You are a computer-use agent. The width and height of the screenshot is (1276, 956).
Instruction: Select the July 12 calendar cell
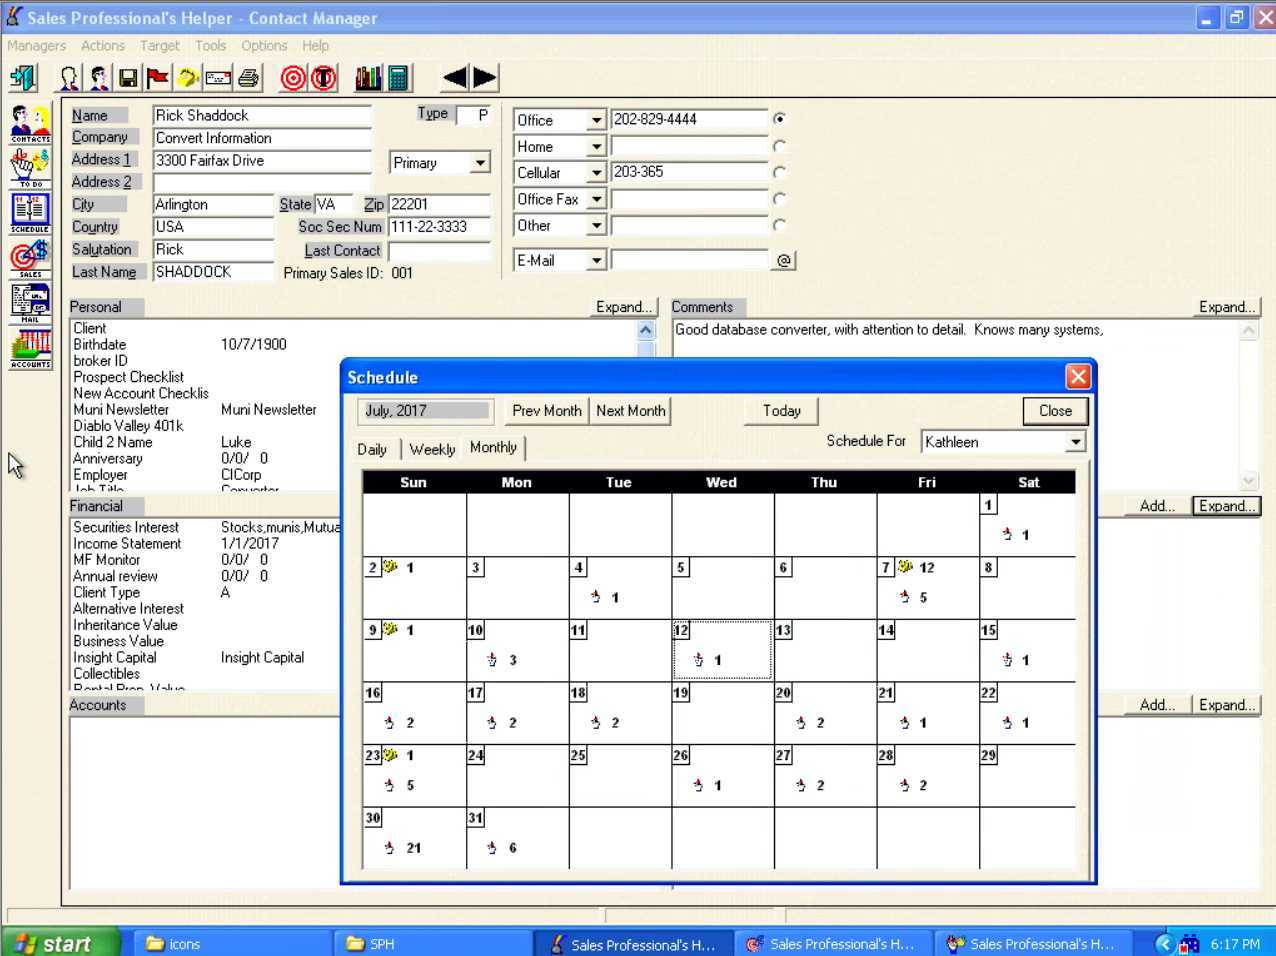pyautogui.click(x=723, y=650)
